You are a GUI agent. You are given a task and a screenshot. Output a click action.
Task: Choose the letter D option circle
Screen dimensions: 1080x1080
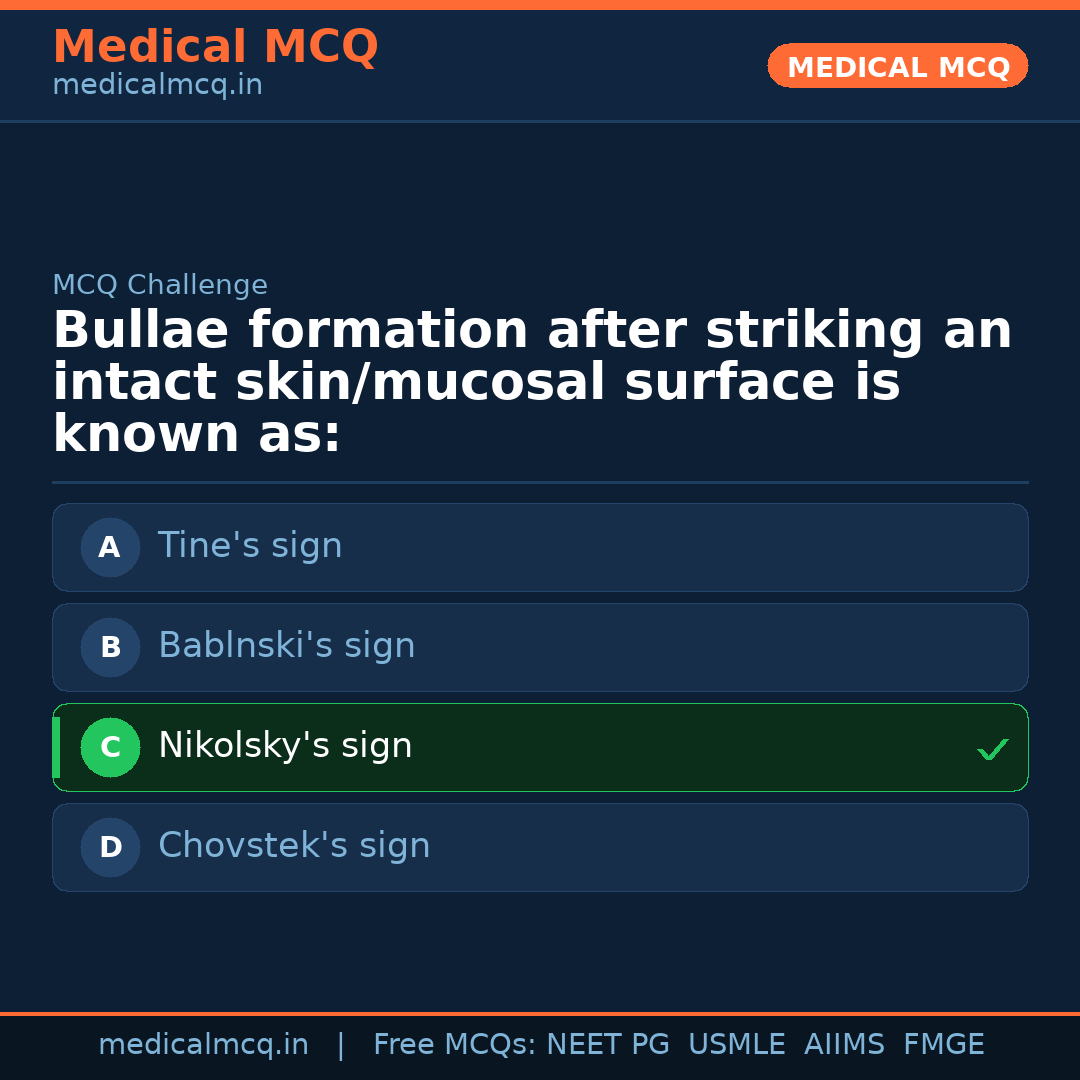pyautogui.click(x=110, y=847)
